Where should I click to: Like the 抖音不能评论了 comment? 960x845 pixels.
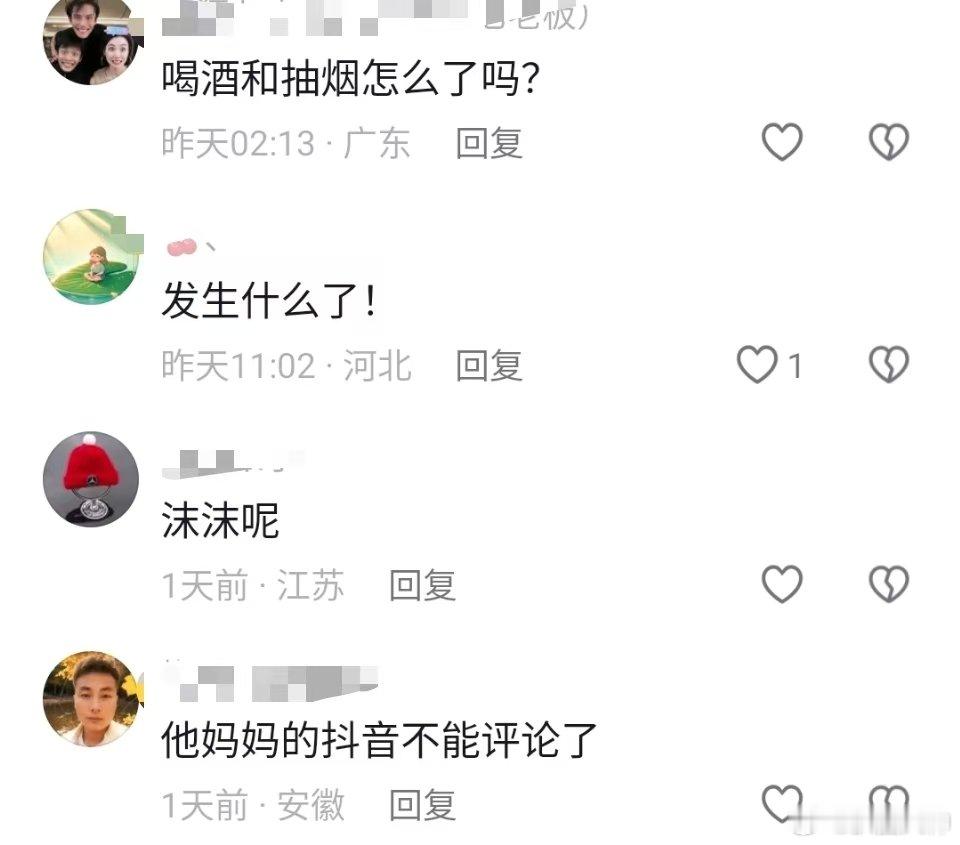click(782, 803)
